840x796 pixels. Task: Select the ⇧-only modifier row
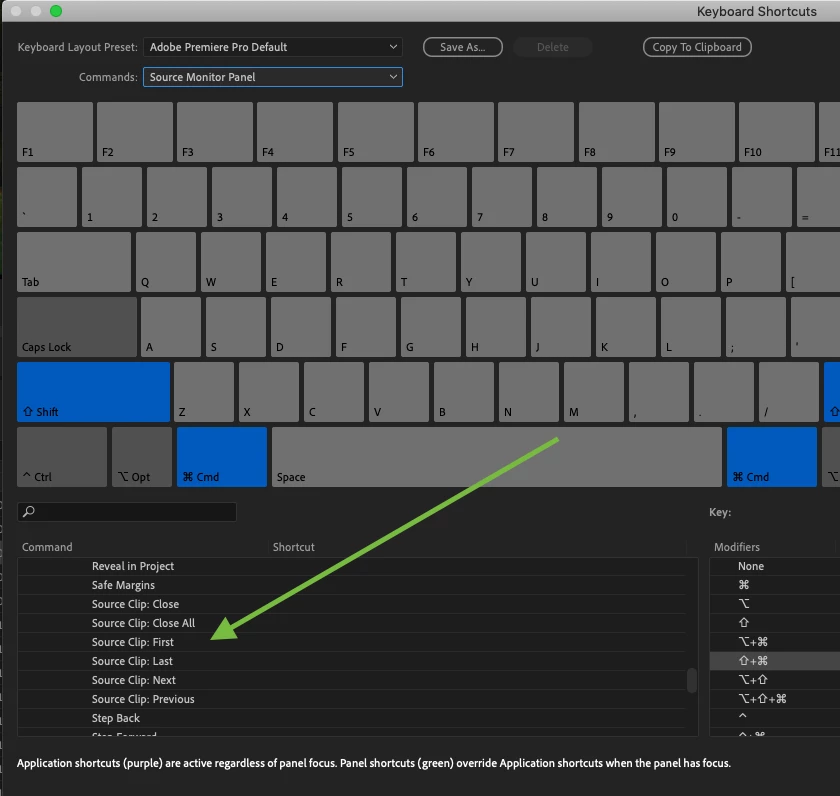point(775,623)
